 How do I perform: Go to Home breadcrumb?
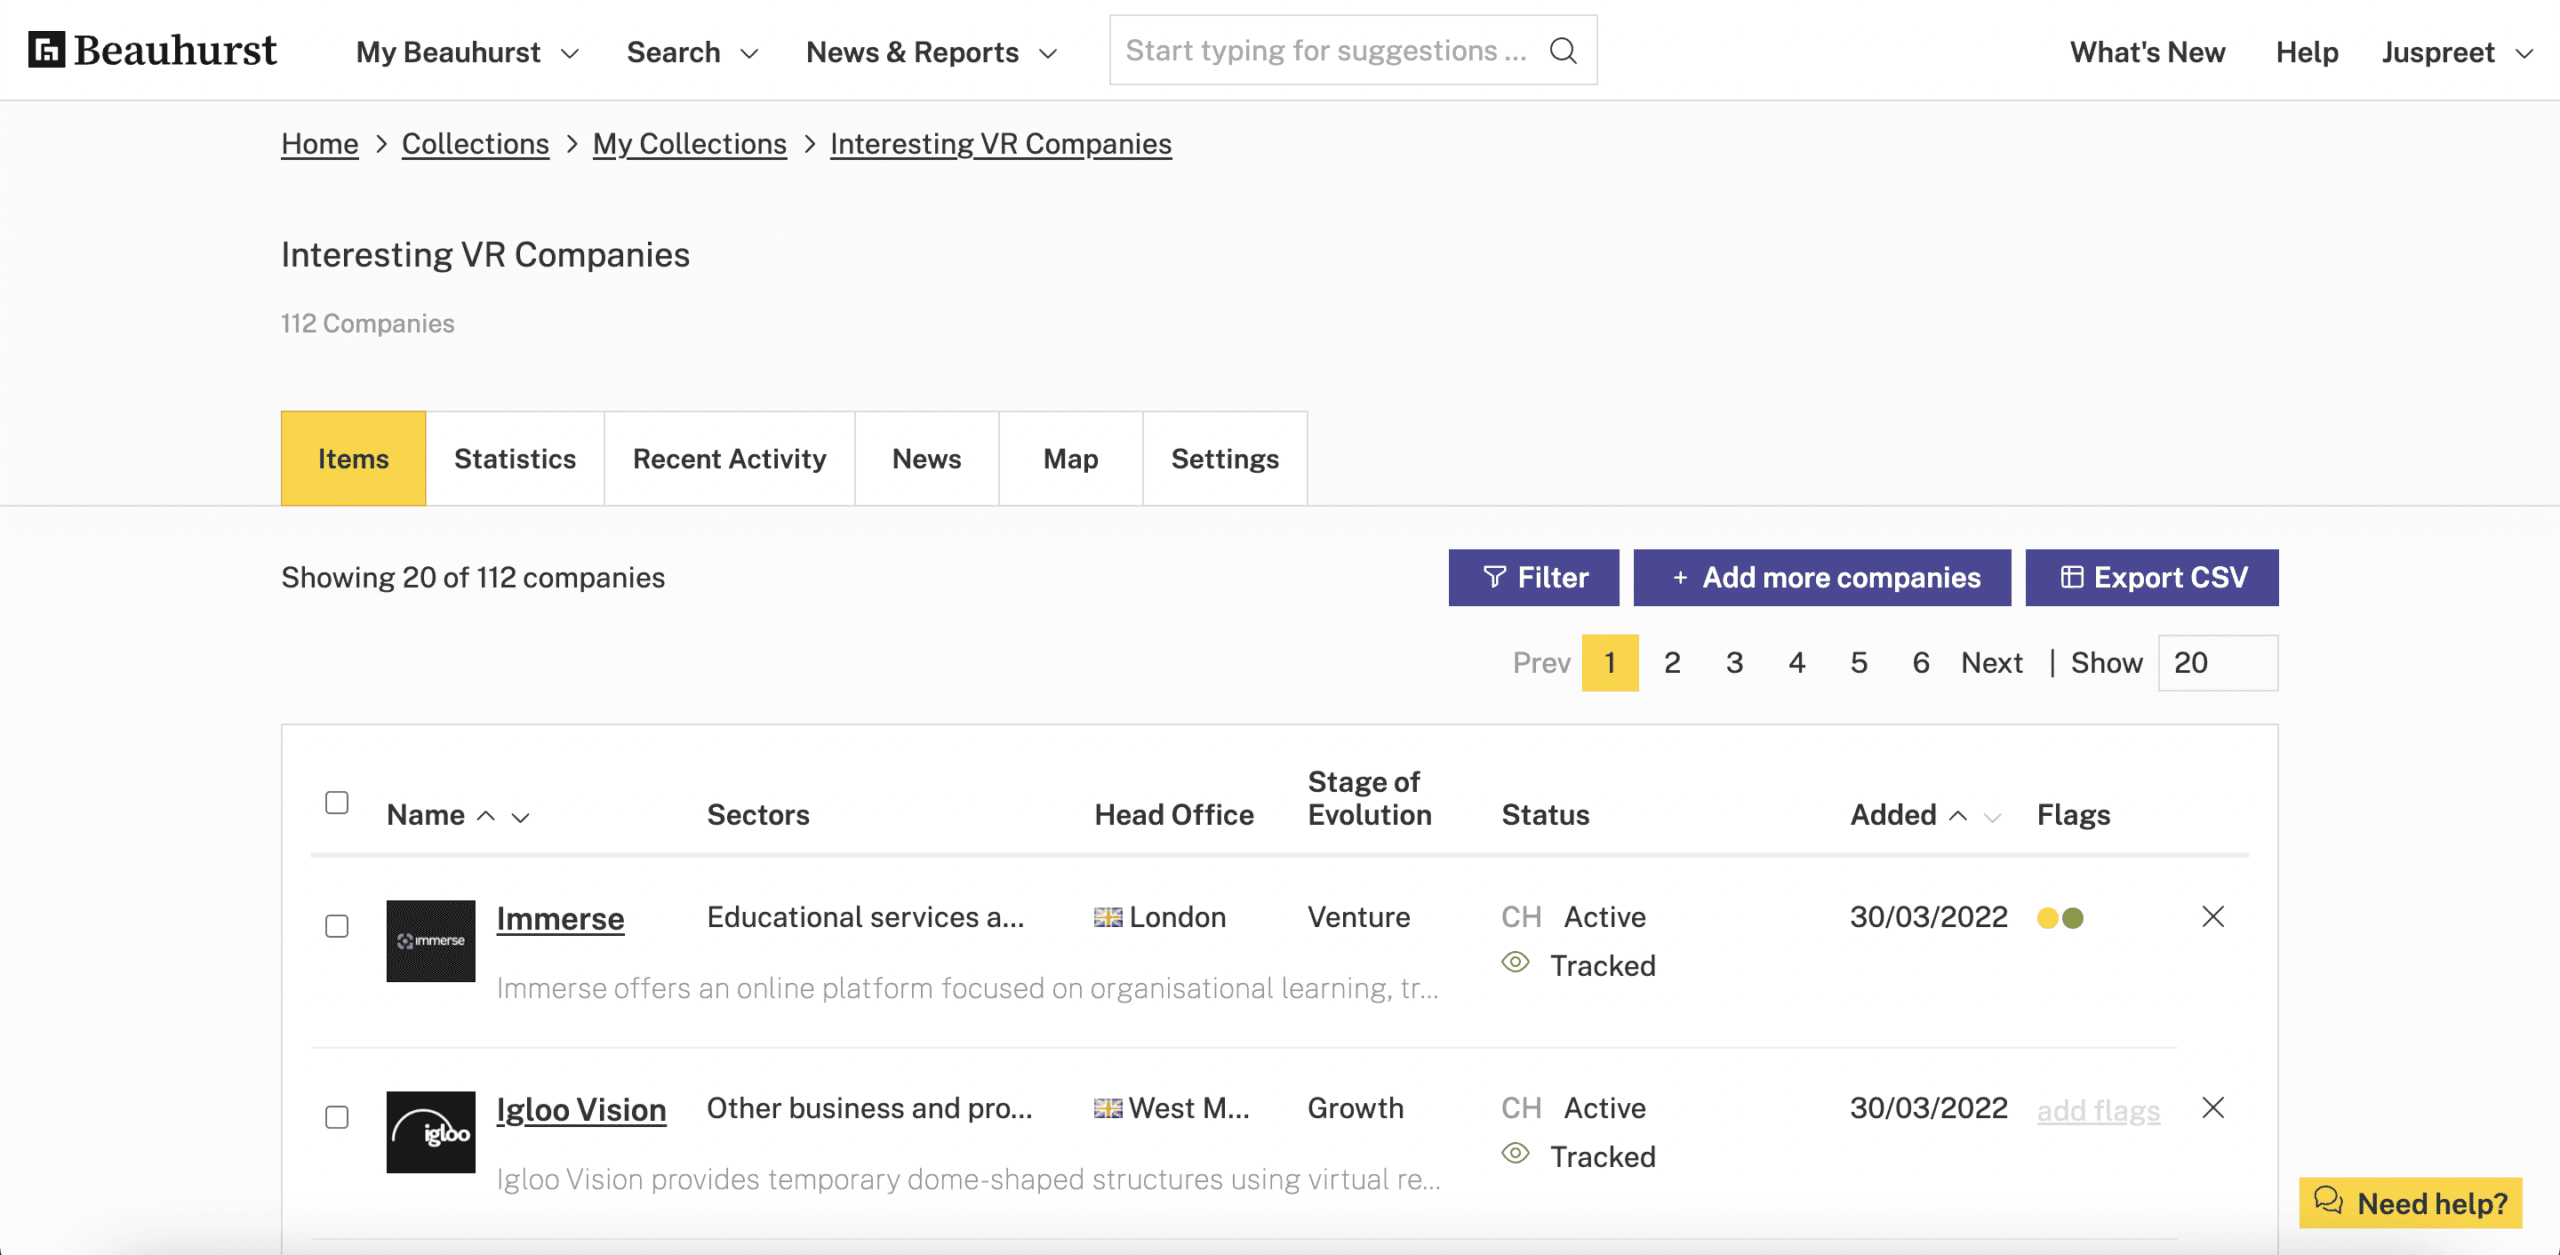point(319,143)
